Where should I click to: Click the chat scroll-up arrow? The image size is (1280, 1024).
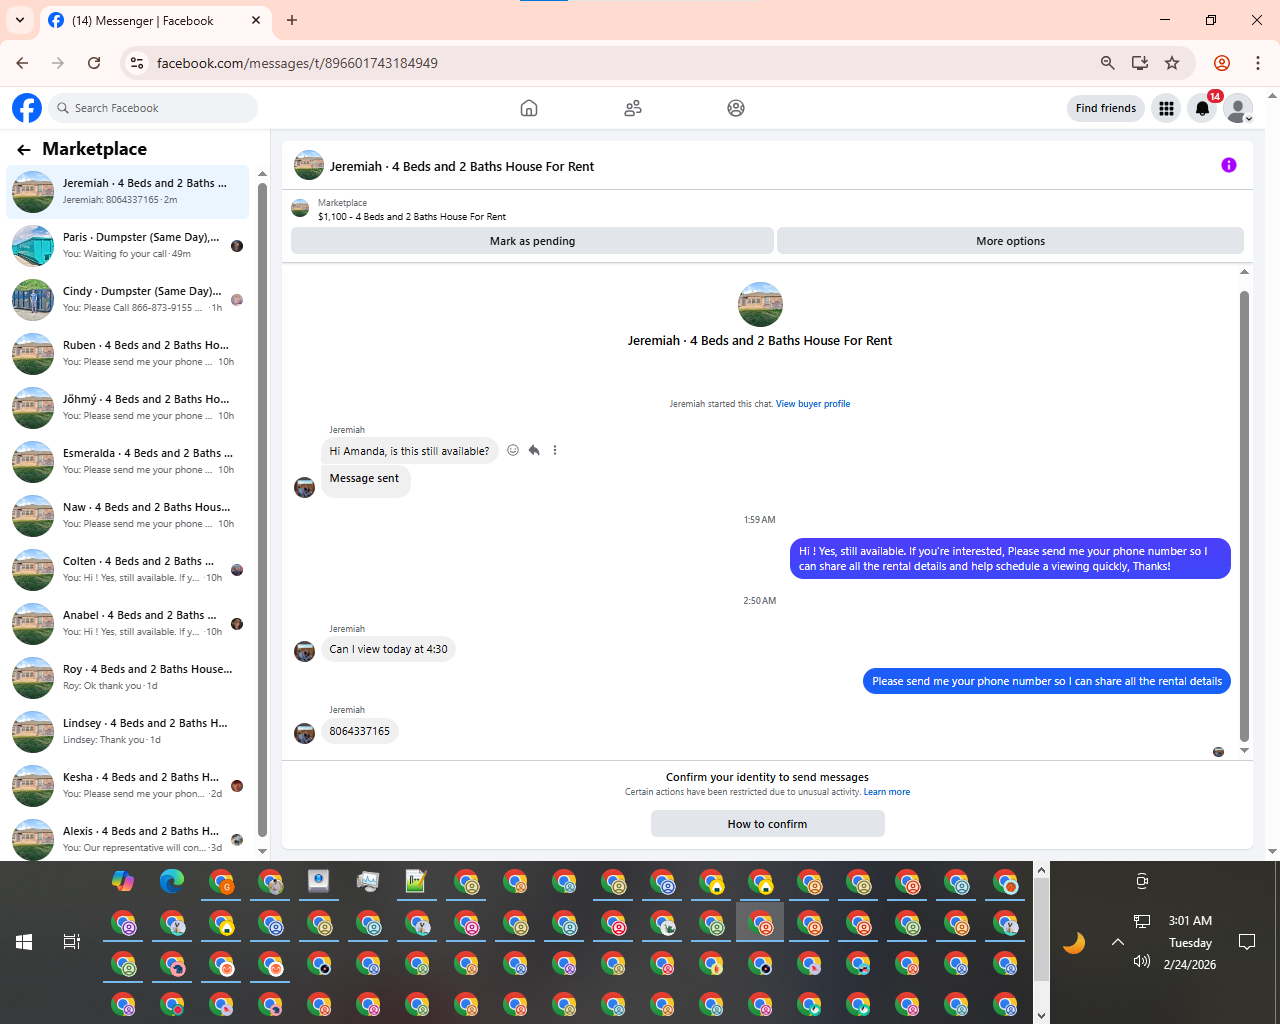click(x=1244, y=272)
